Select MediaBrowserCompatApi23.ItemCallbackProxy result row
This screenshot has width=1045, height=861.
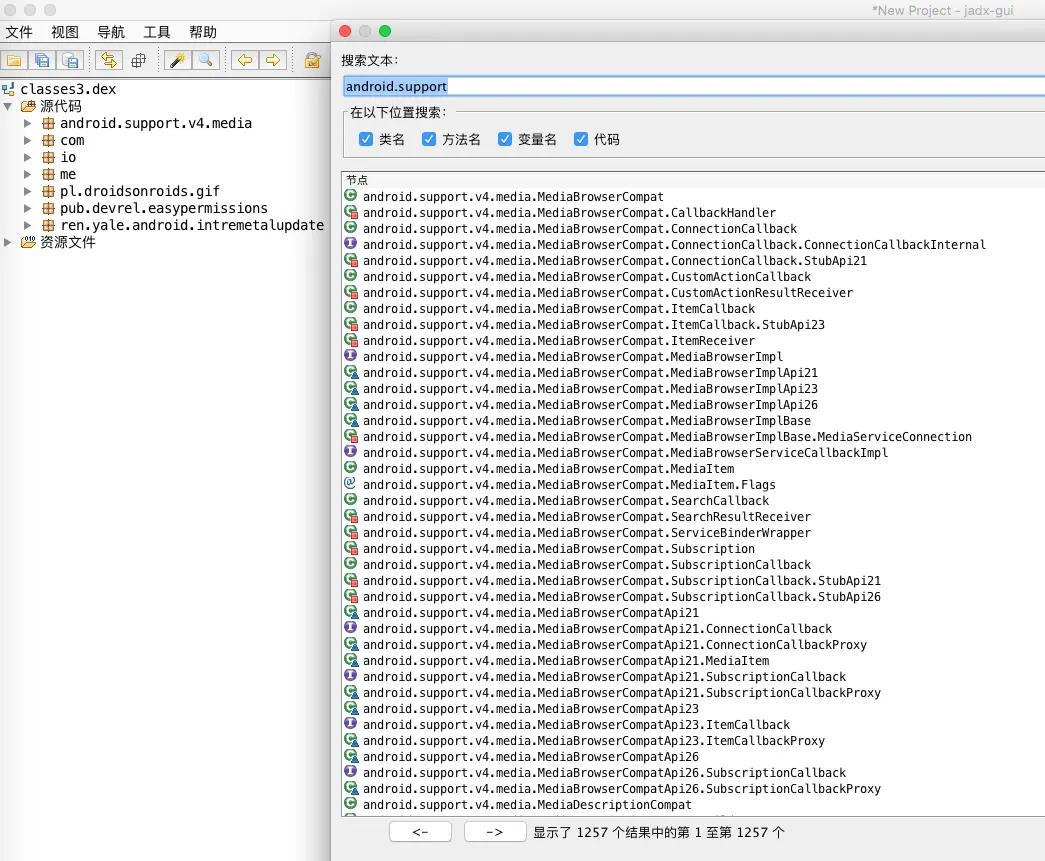coord(693,740)
